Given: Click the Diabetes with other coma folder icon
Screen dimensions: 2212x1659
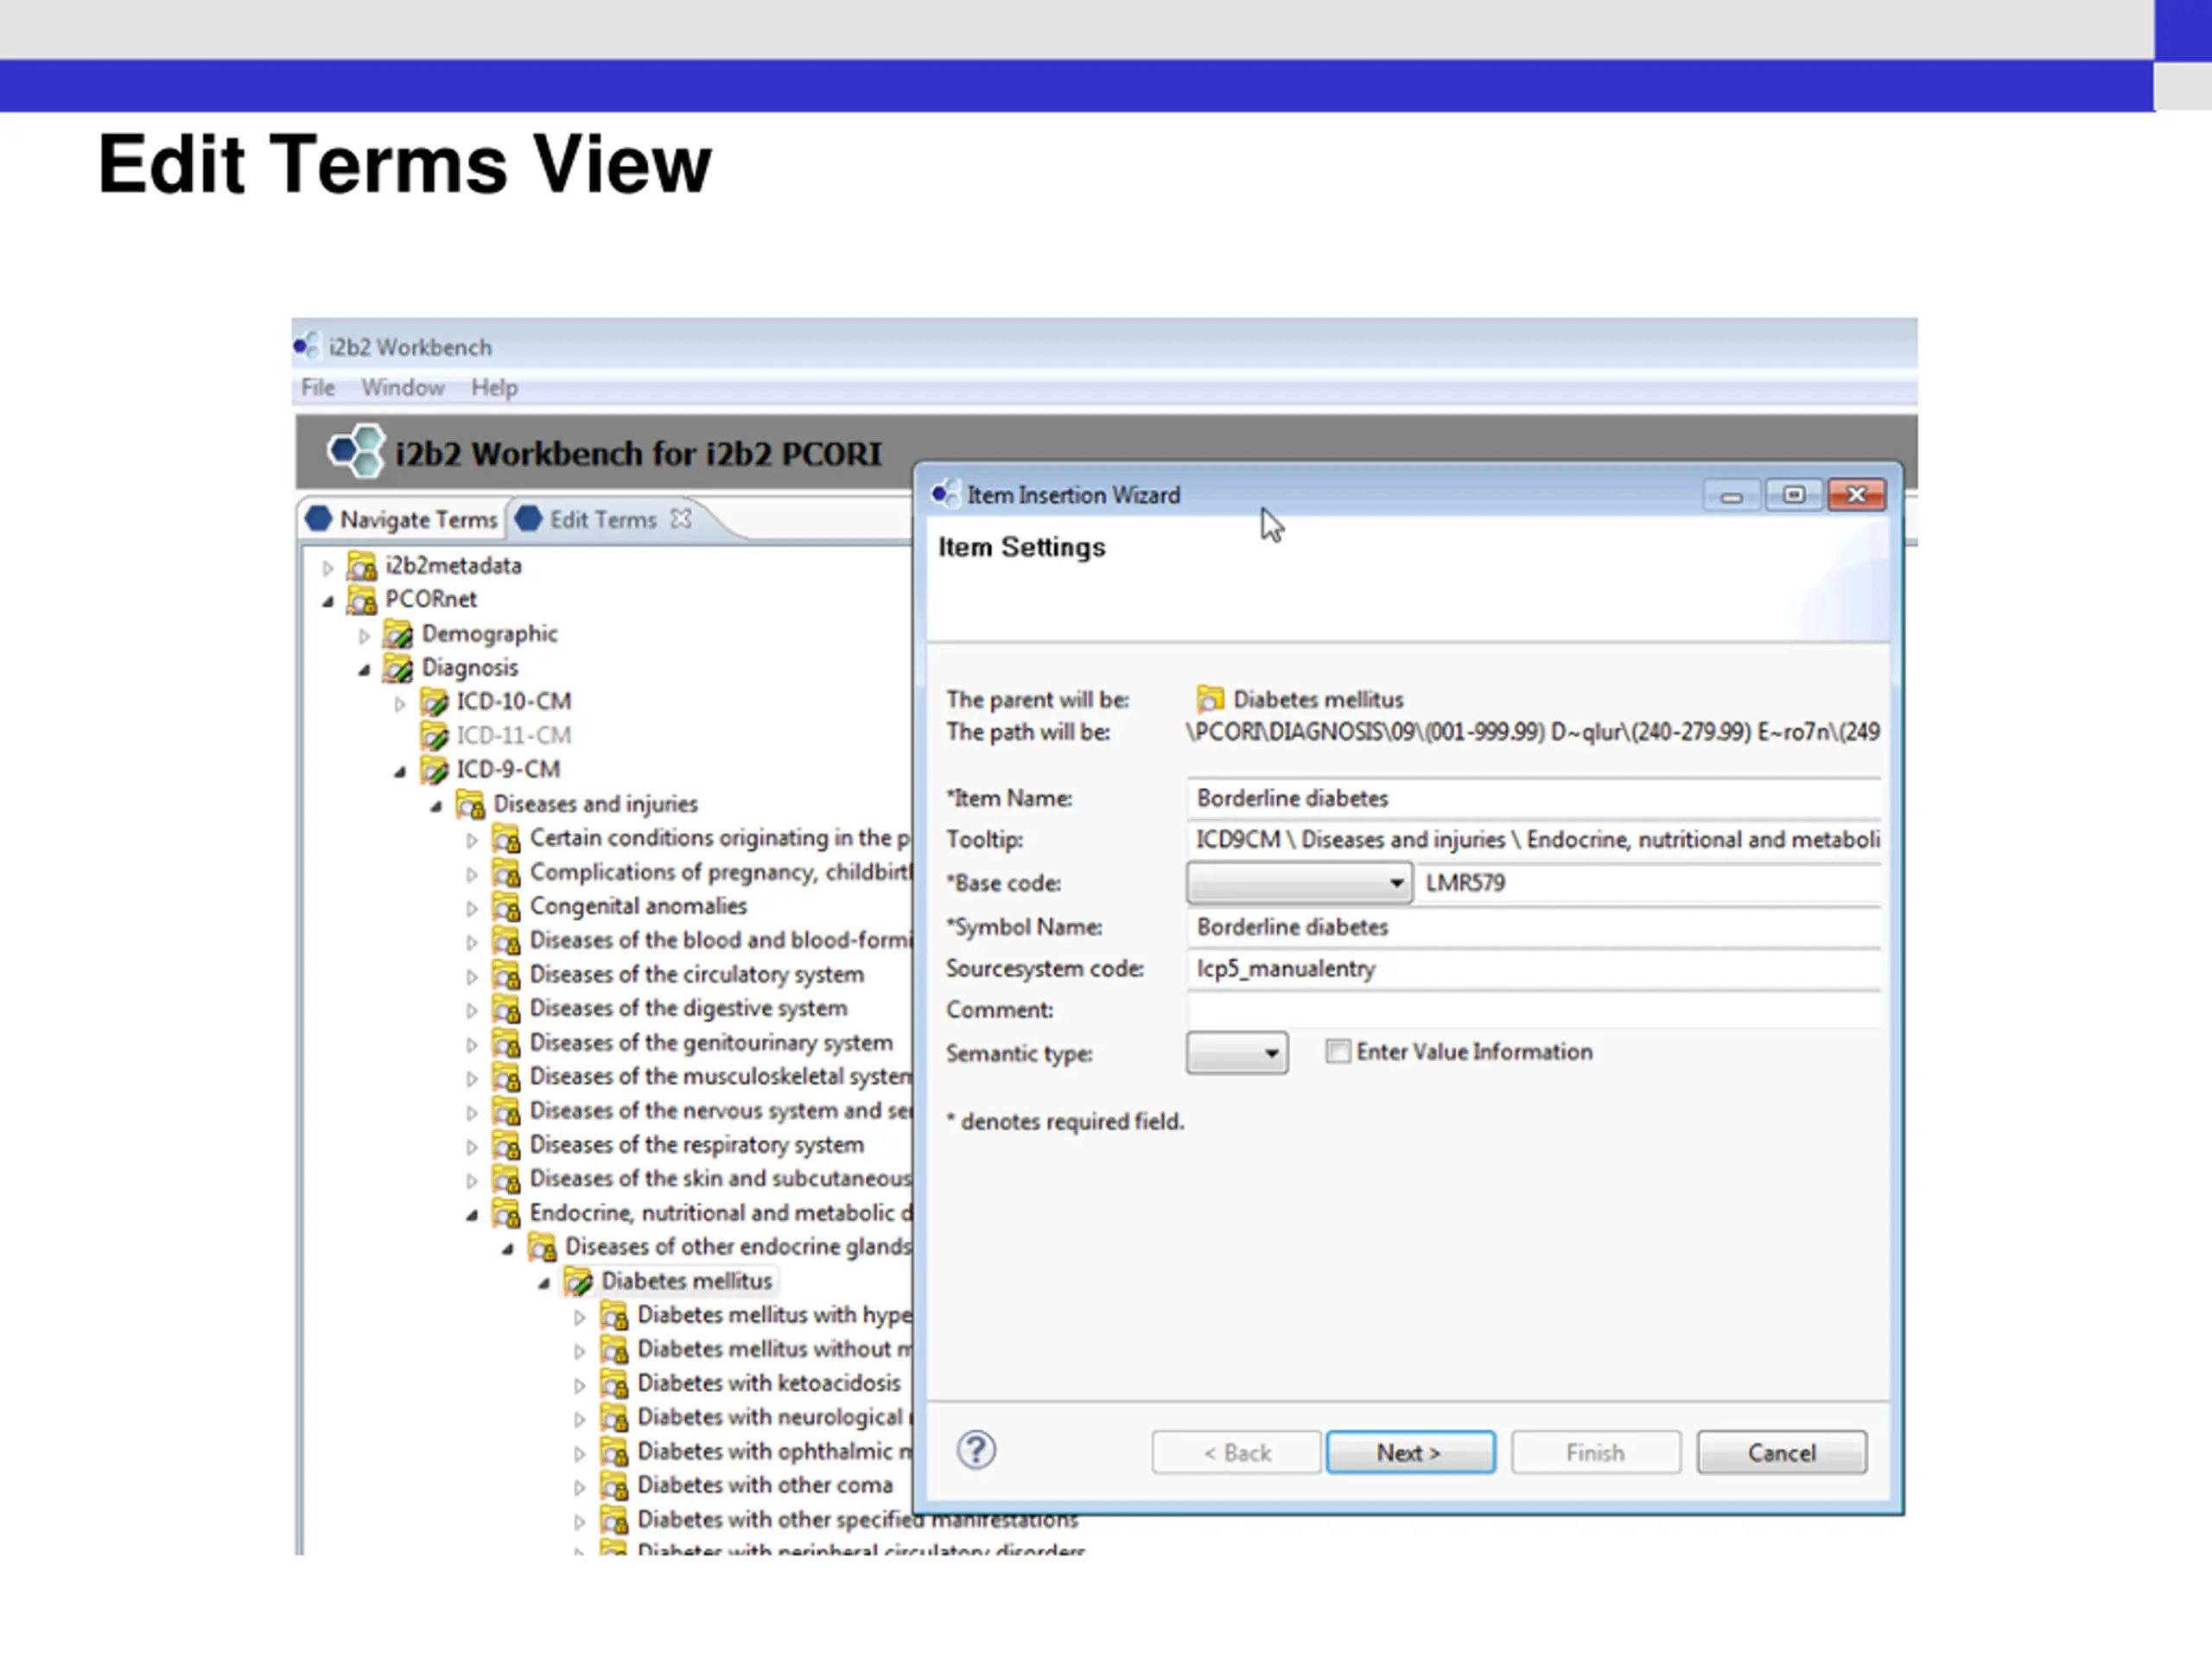Looking at the screenshot, I should [614, 1486].
